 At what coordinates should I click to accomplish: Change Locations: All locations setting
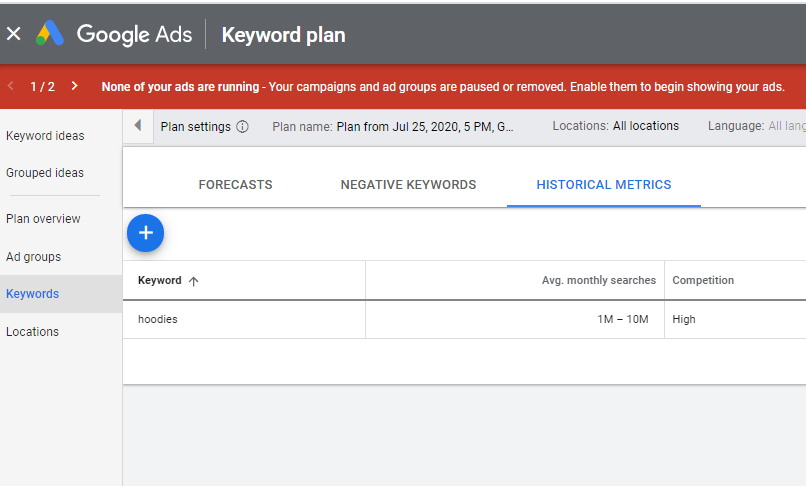[615, 126]
